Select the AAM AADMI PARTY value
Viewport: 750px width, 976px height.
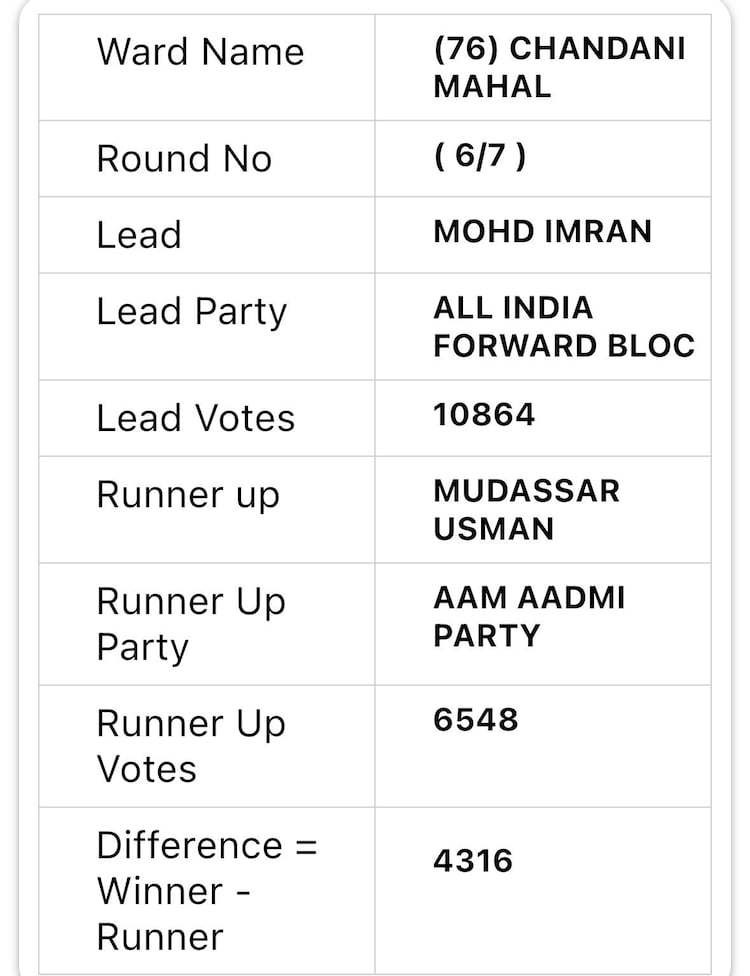528,616
